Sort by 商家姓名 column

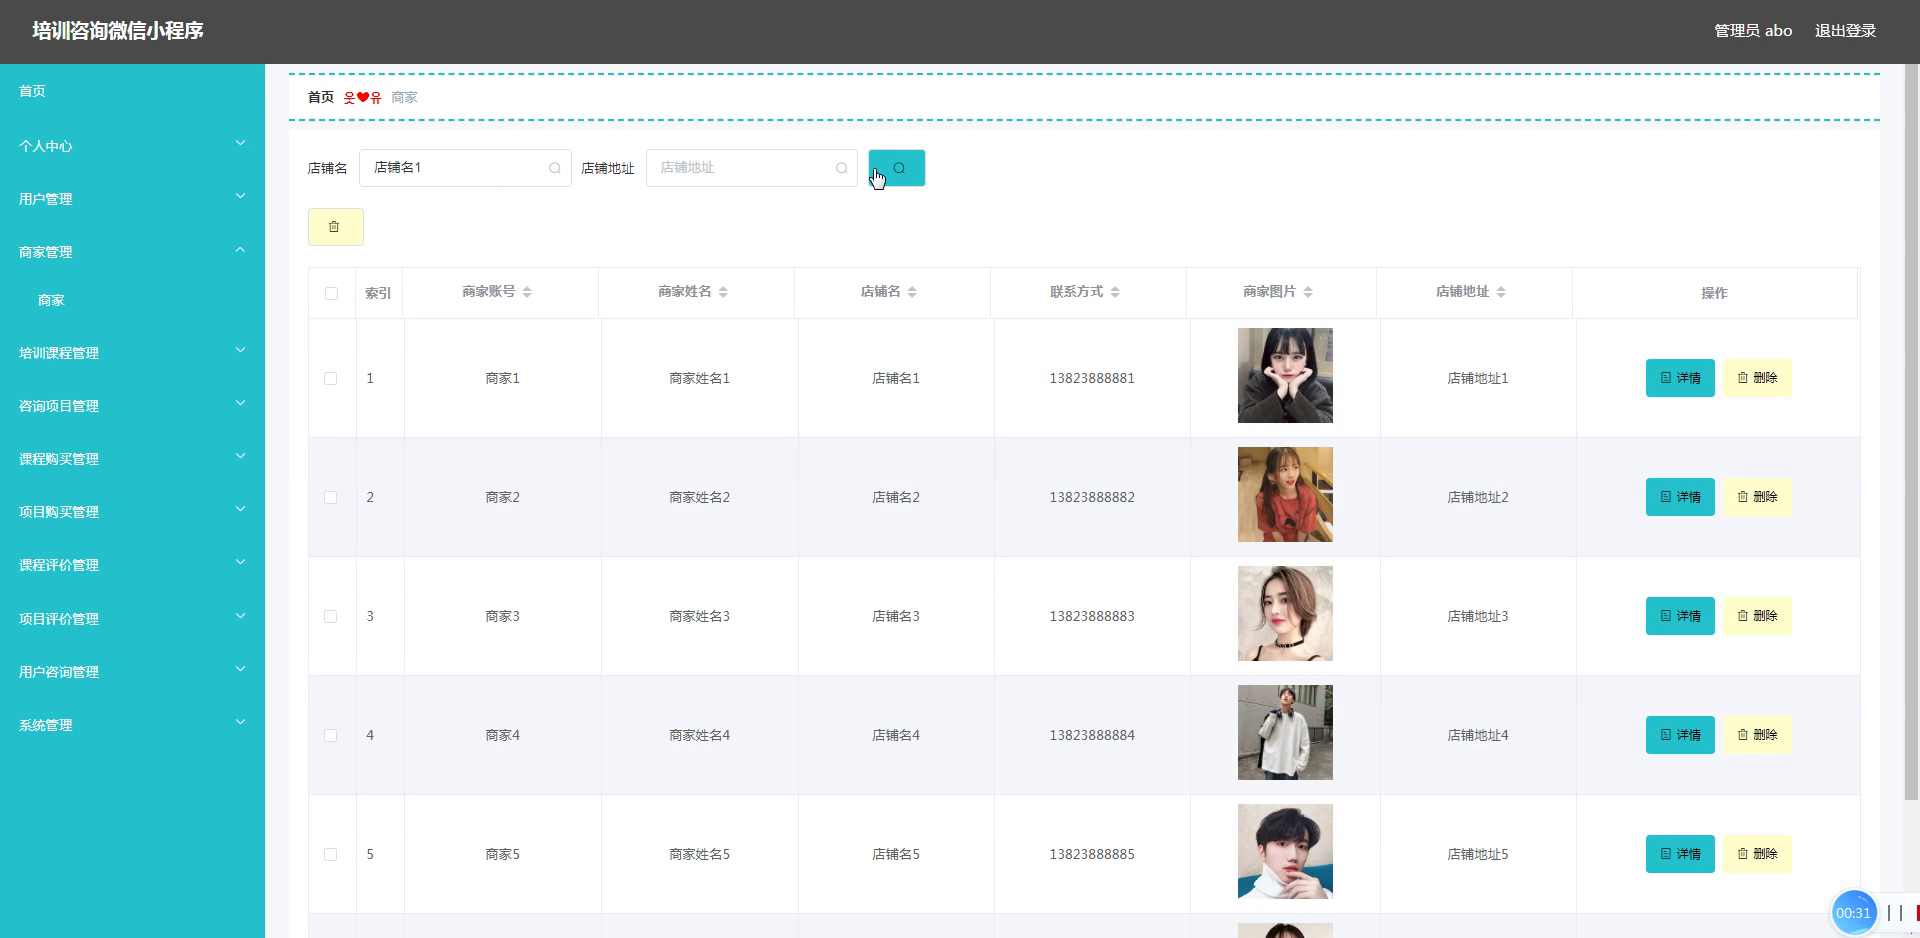pos(723,292)
